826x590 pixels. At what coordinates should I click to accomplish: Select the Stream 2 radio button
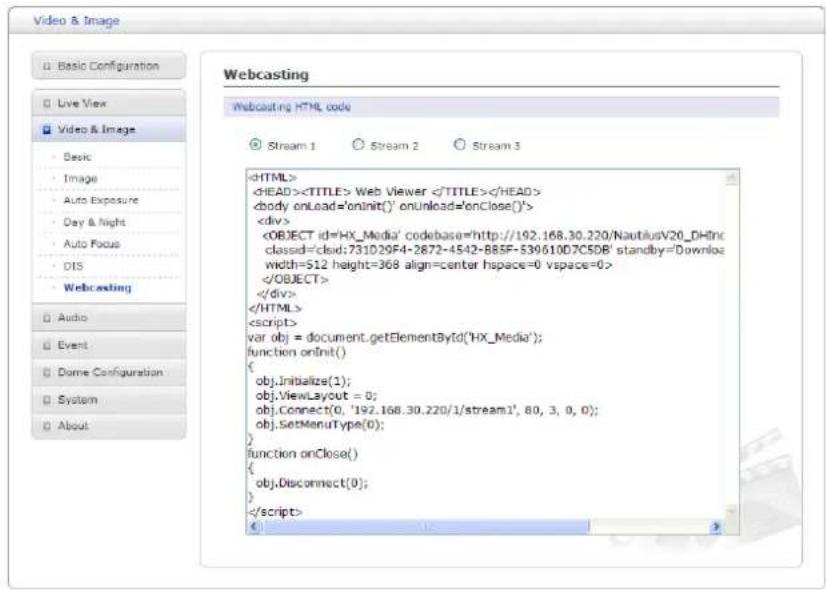(358, 144)
